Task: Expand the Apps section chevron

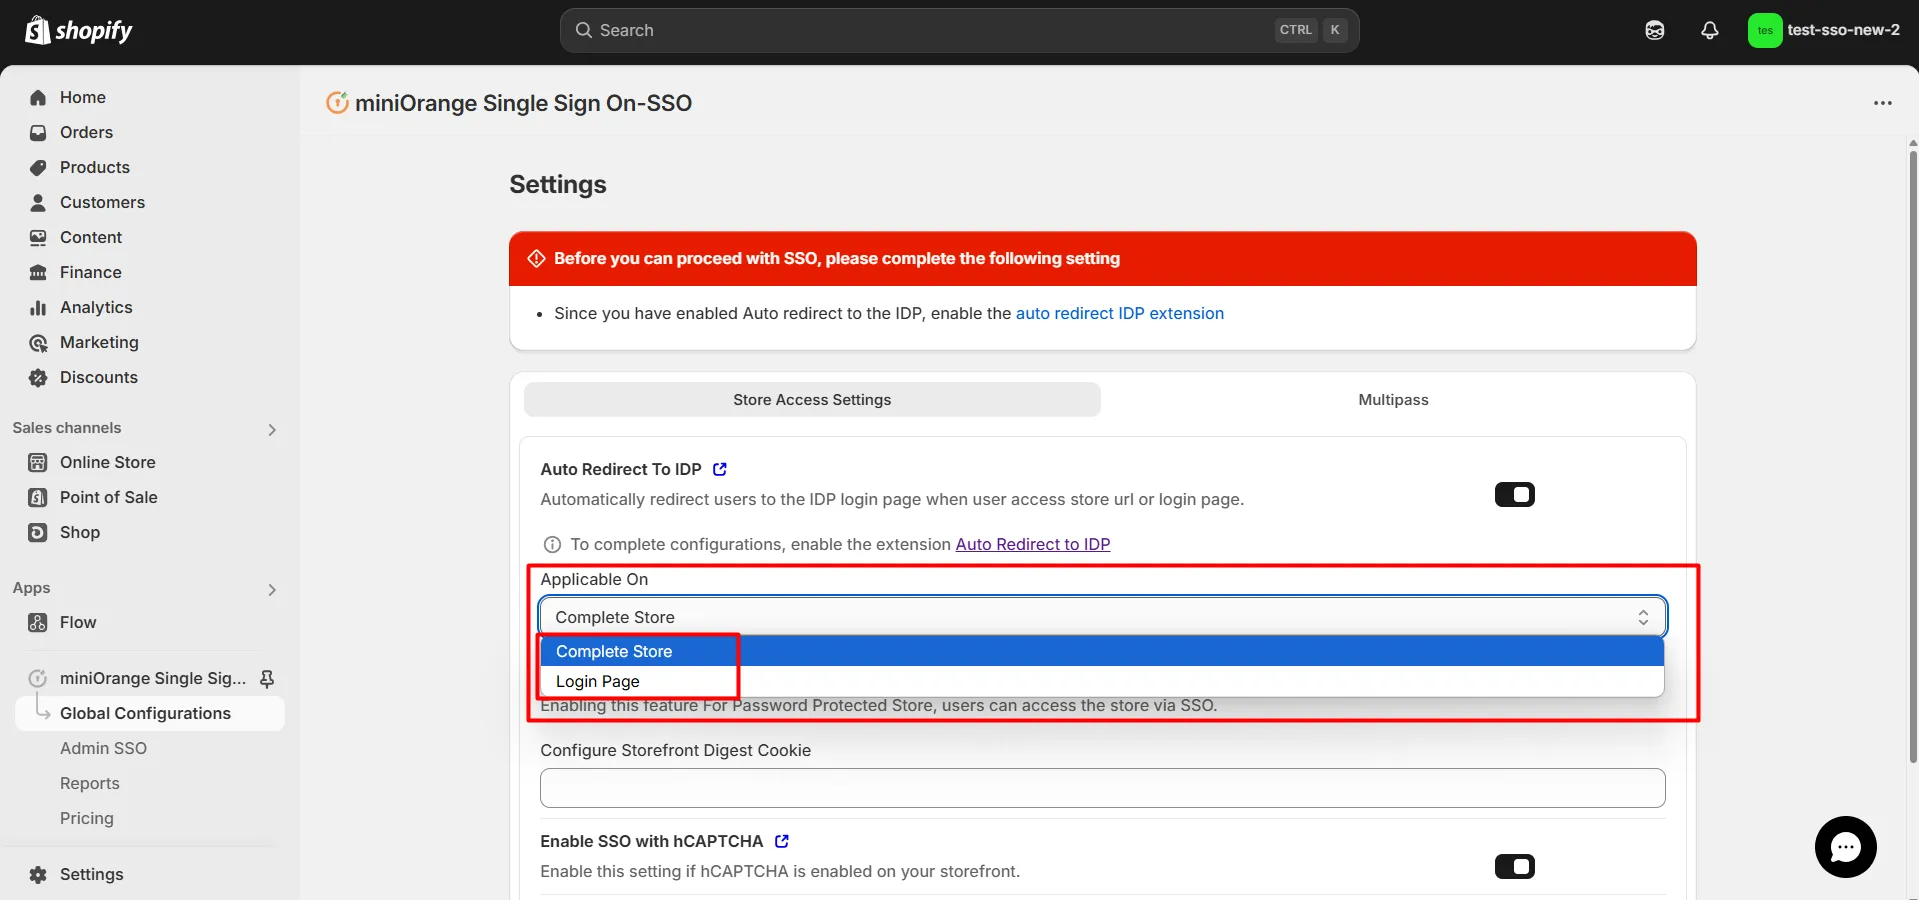Action: 272,590
